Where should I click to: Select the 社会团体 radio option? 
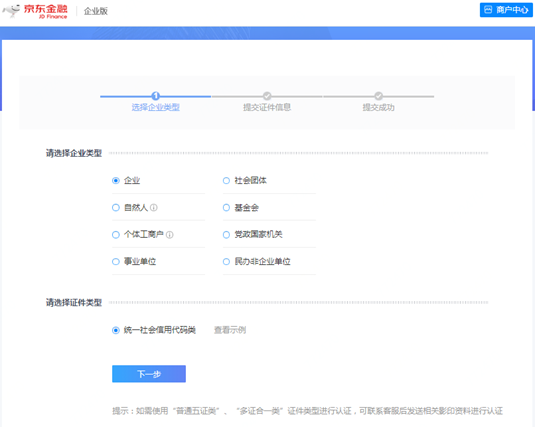coord(226,181)
